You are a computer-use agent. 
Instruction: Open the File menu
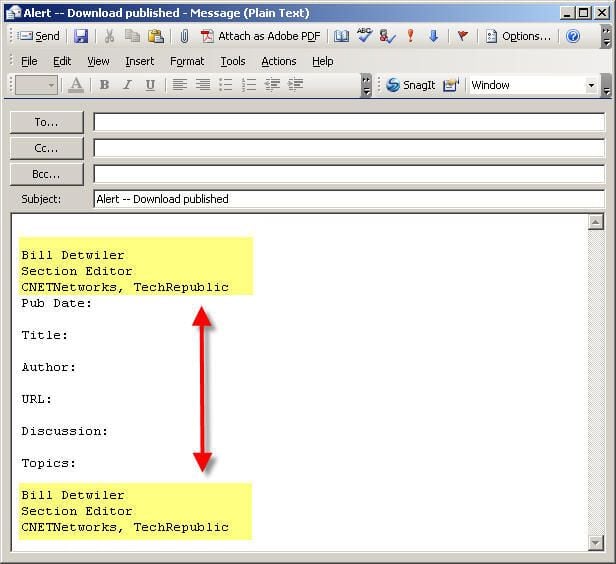pyautogui.click(x=29, y=61)
